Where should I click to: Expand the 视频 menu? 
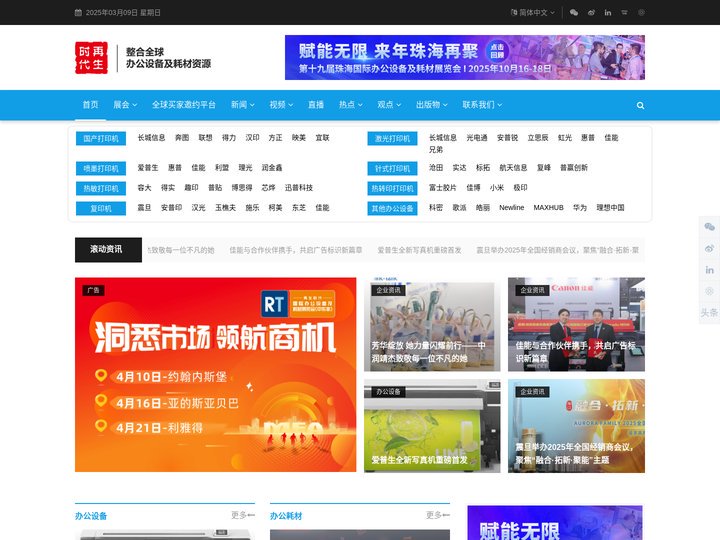click(x=281, y=105)
